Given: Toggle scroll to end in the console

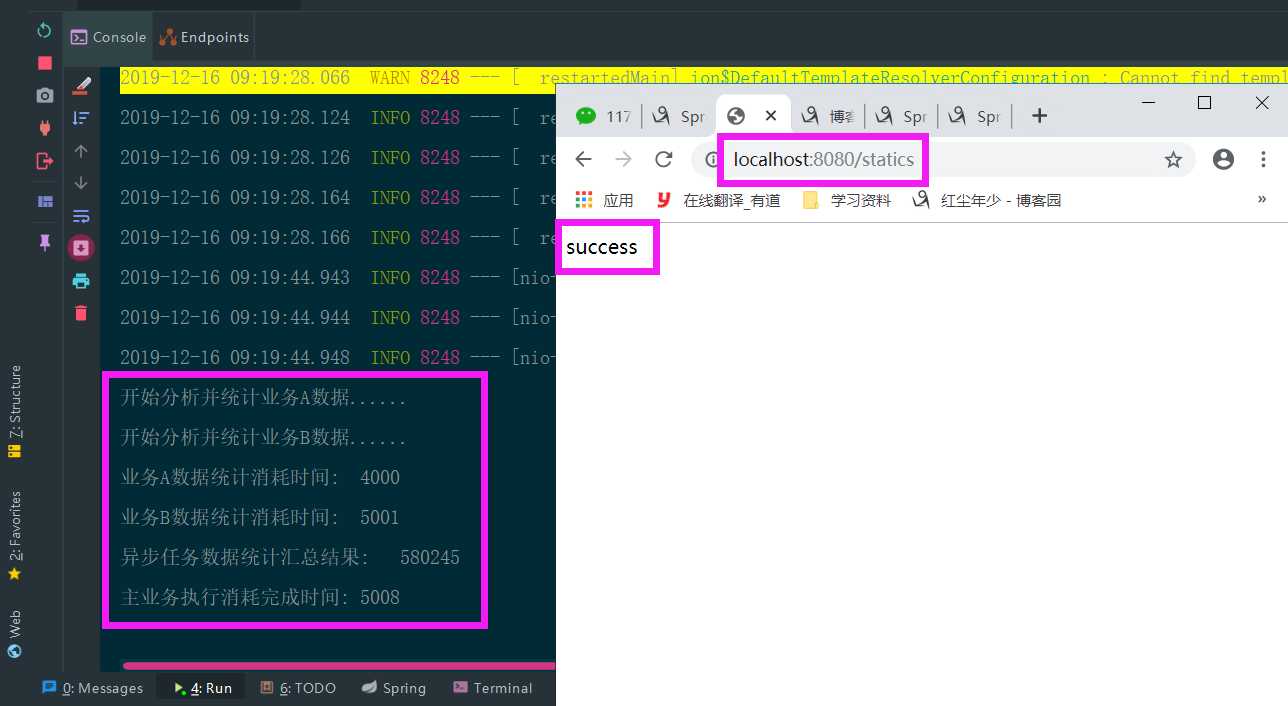Looking at the screenshot, I should 81,247.
